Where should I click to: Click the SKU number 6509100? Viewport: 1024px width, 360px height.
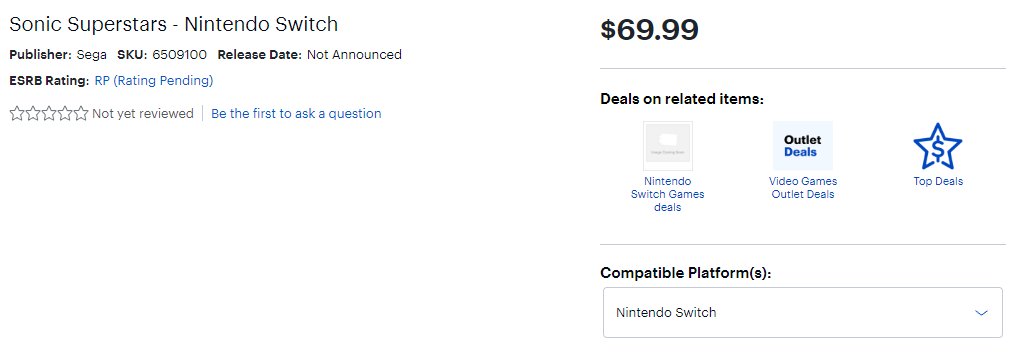coord(180,55)
